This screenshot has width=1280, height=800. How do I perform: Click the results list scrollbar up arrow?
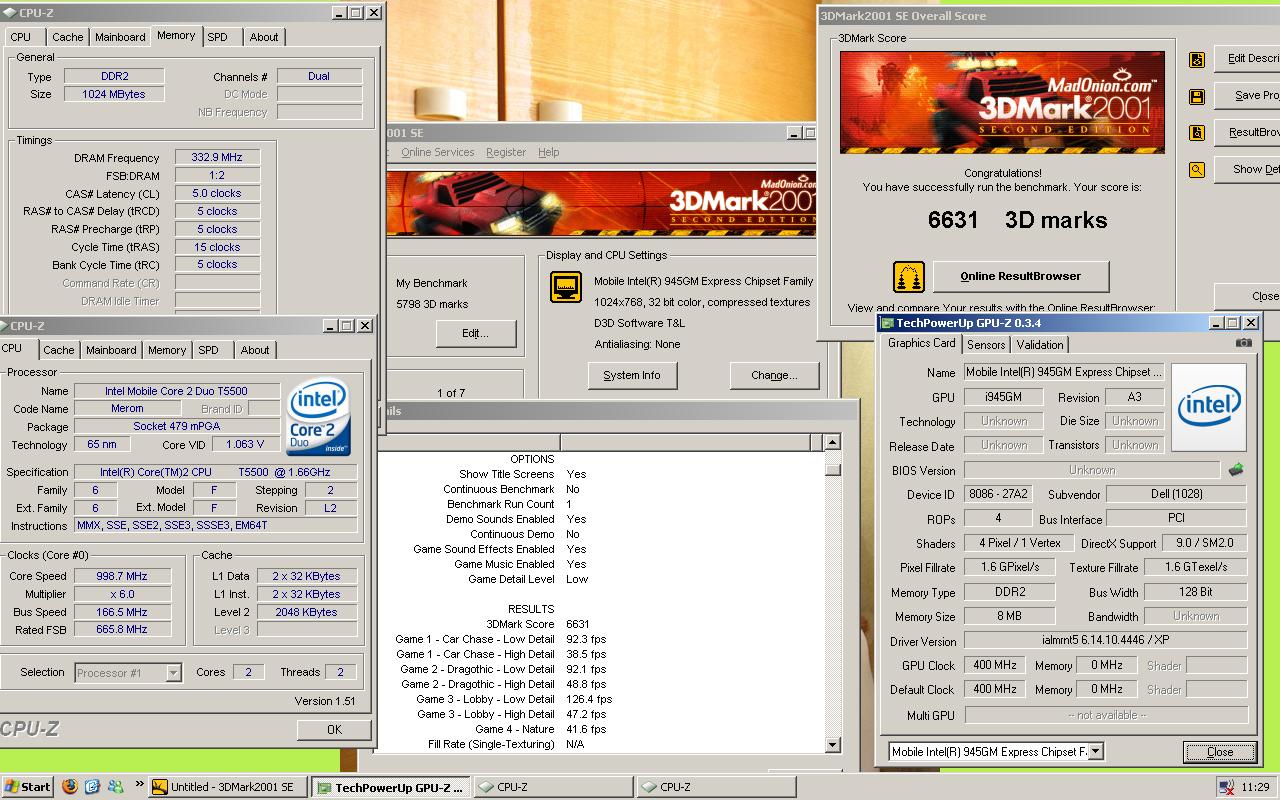832,442
